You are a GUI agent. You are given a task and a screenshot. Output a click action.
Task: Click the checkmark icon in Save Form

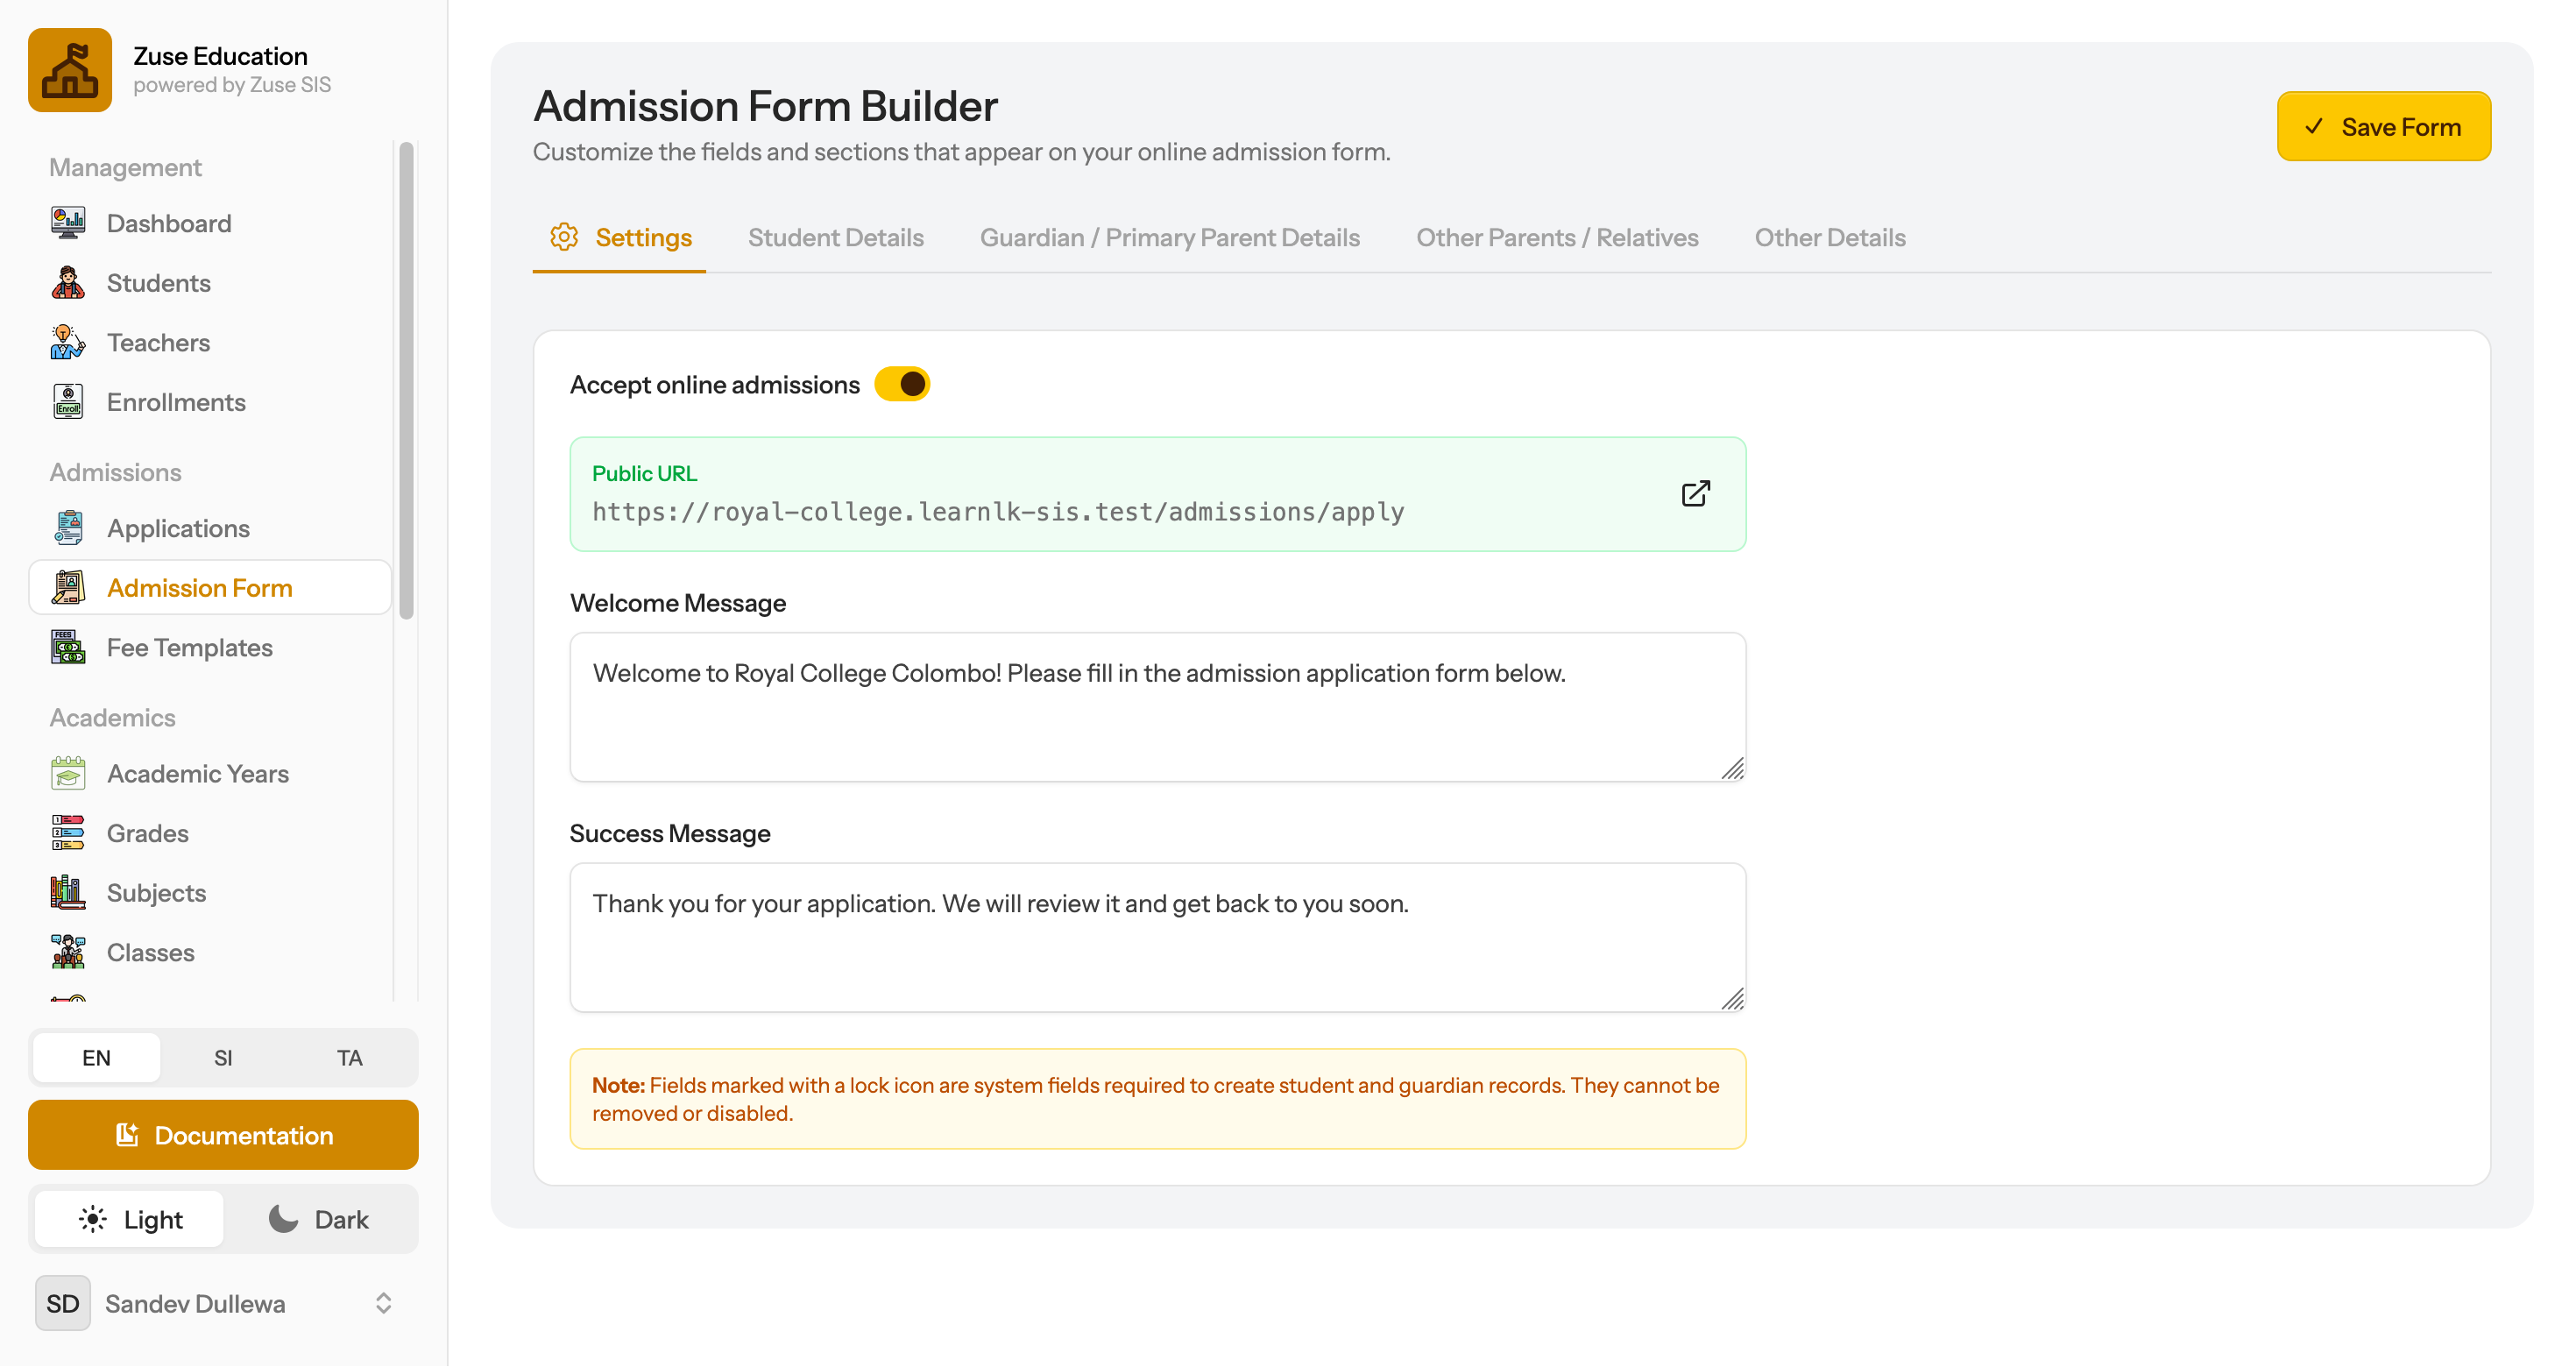pos(2314,126)
